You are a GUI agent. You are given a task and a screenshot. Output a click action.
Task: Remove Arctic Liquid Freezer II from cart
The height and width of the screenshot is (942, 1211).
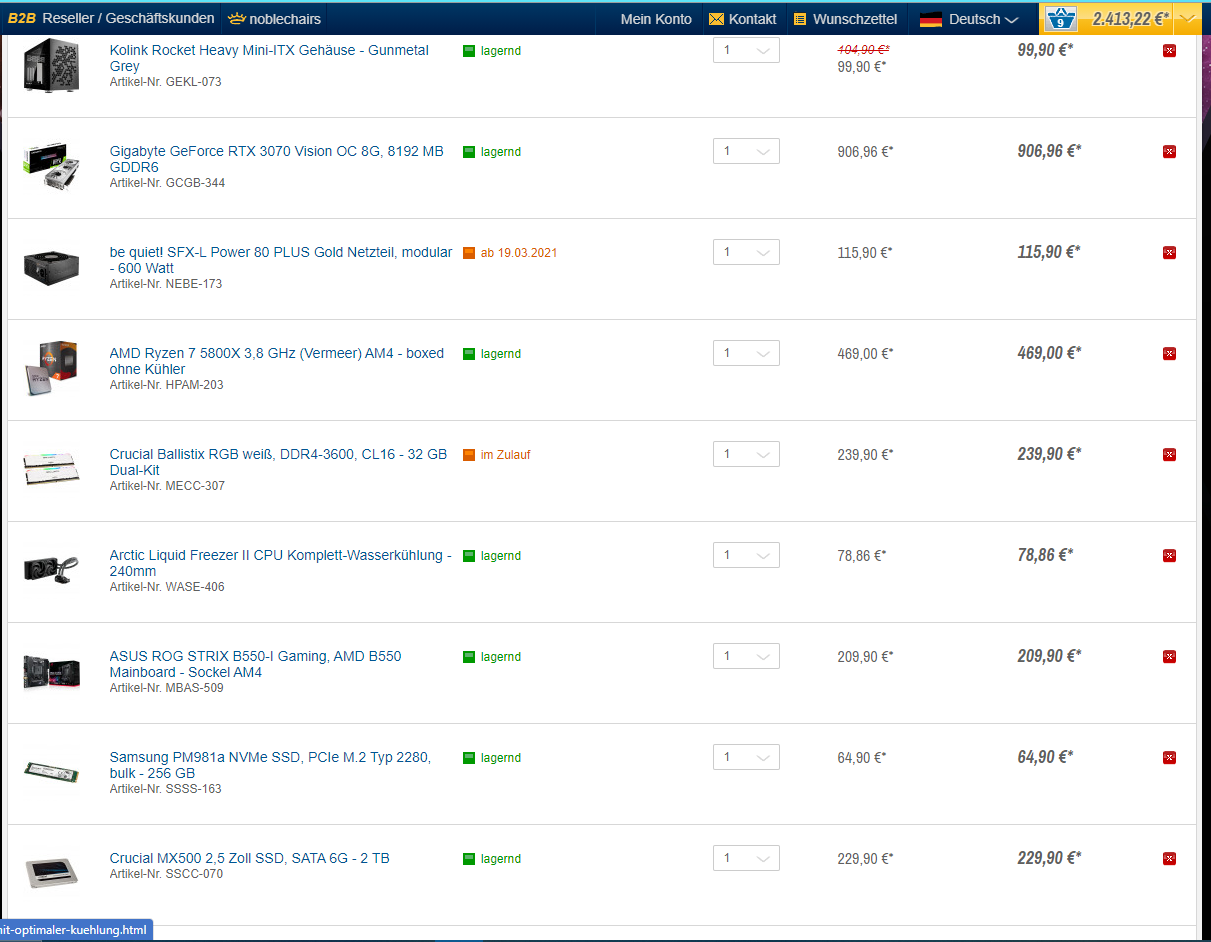1169,556
